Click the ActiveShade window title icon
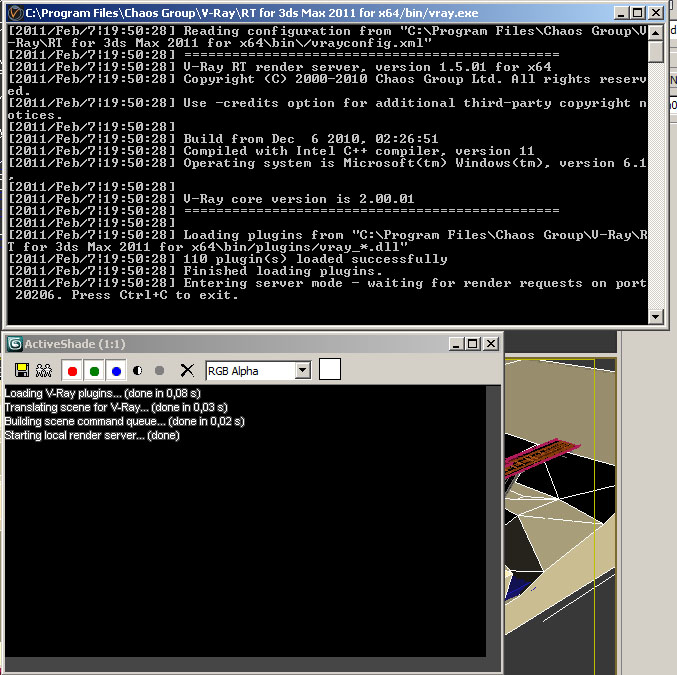The image size is (677, 675). coord(15,344)
